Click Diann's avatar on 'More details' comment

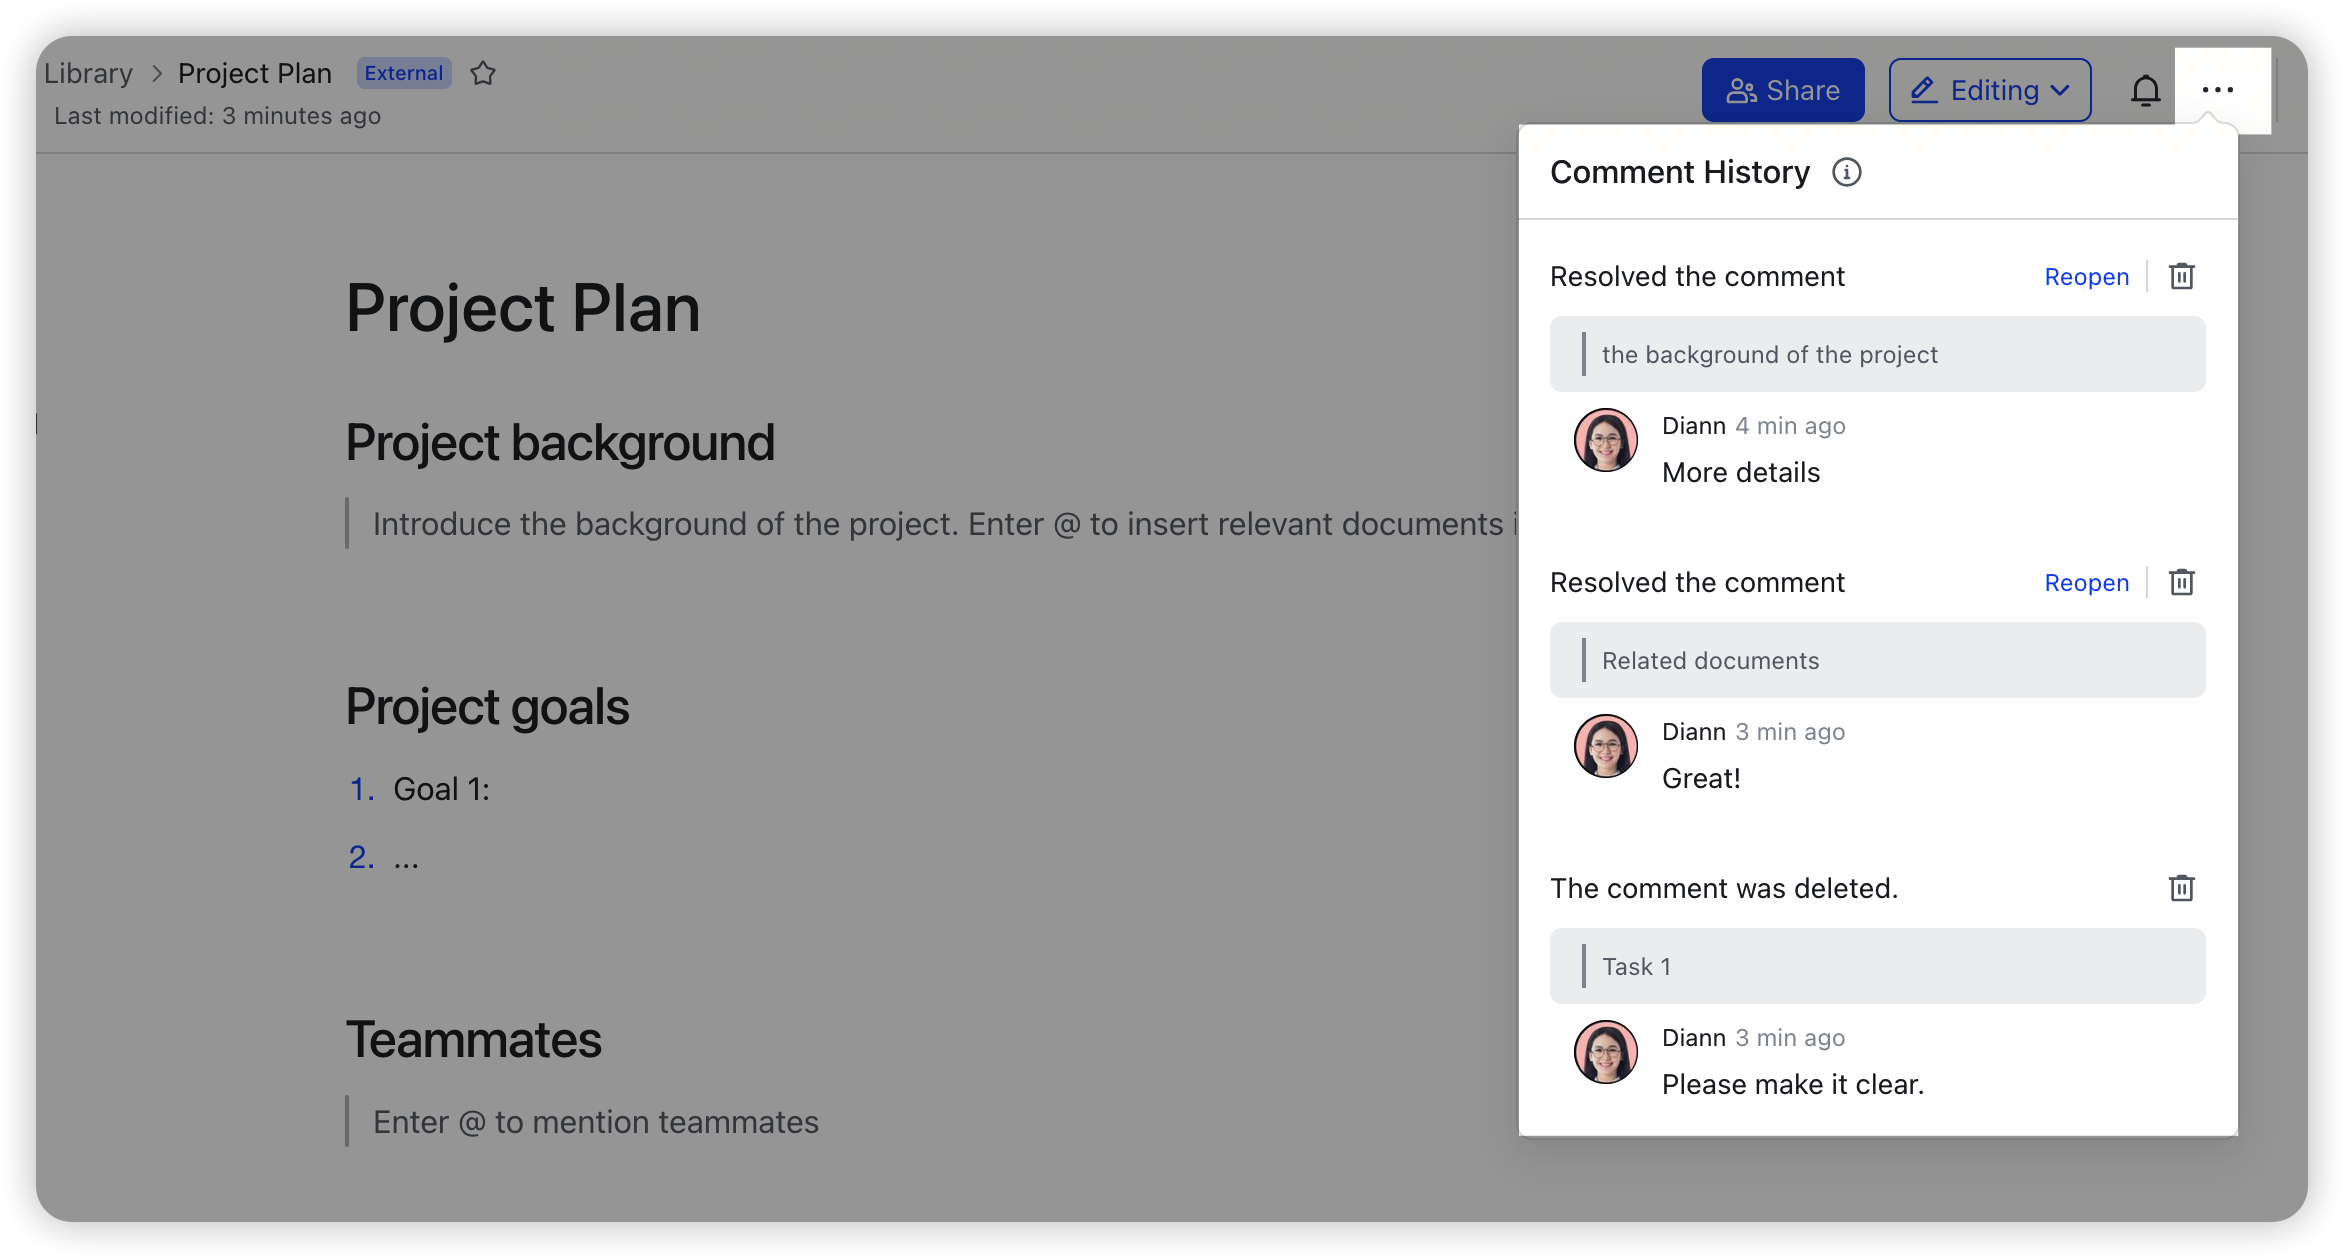(x=1605, y=440)
